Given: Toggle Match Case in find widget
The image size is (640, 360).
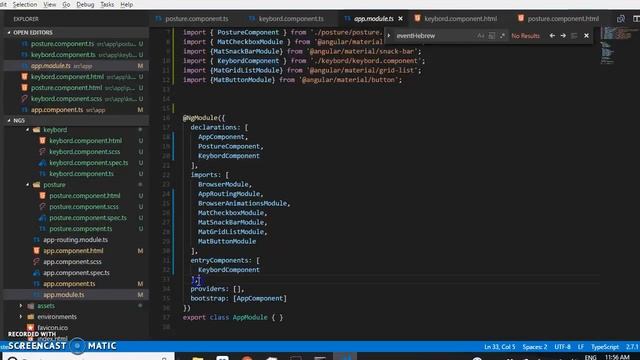Looking at the screenshot, I should 480,36.
